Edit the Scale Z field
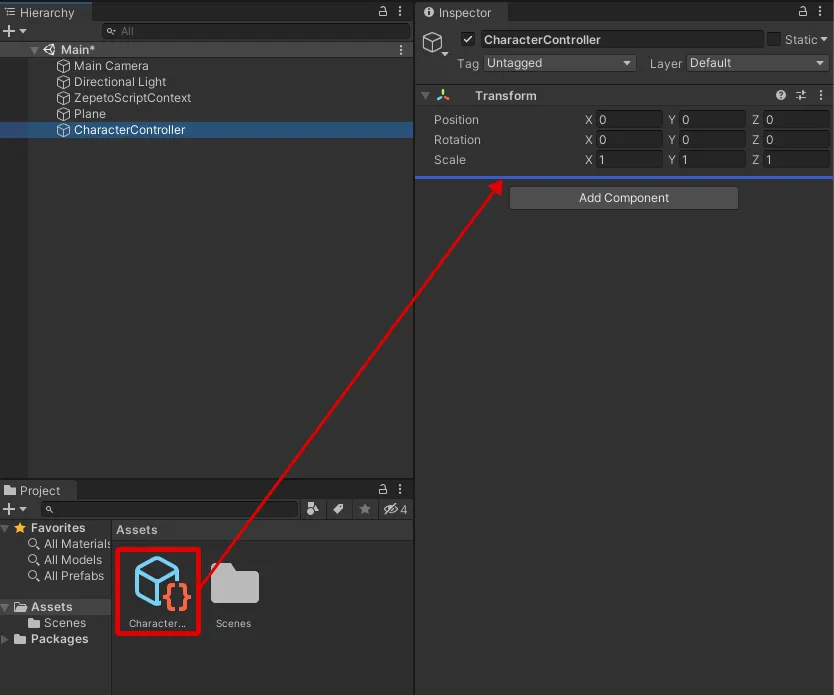Screen dimensions: 834x695 pyautogui.click(x=796, y=160)
